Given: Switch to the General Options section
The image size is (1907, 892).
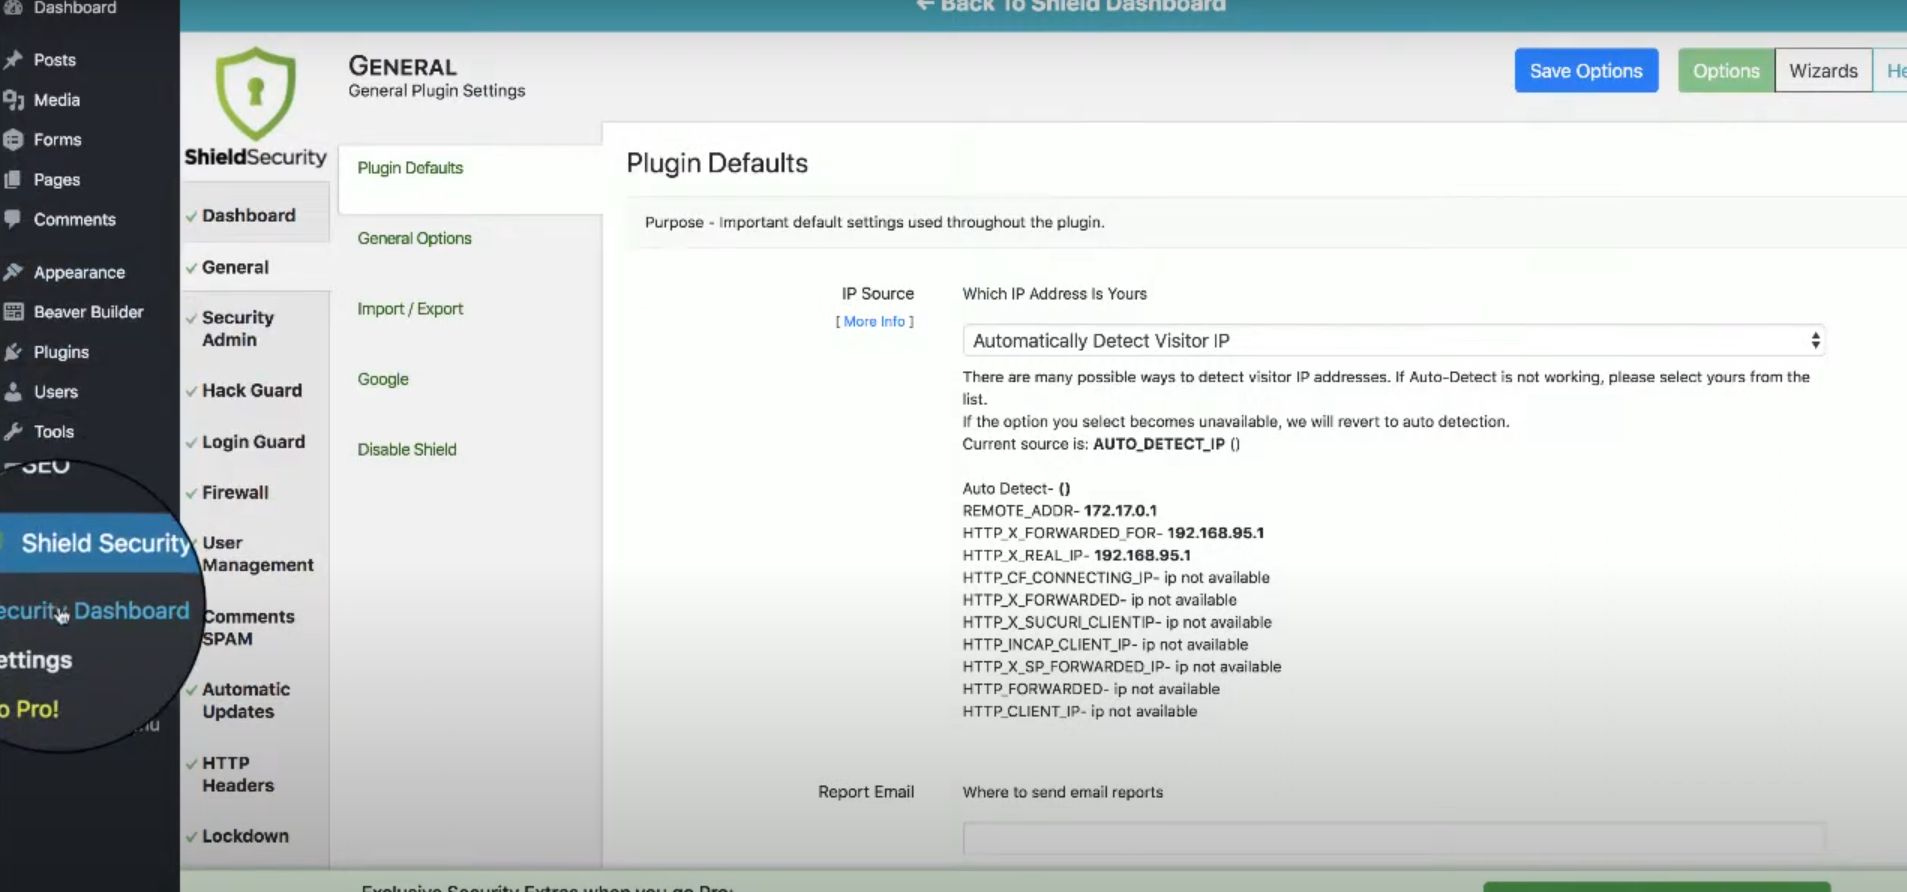Looking at the screenshot, I should click(x=414, y=238).
